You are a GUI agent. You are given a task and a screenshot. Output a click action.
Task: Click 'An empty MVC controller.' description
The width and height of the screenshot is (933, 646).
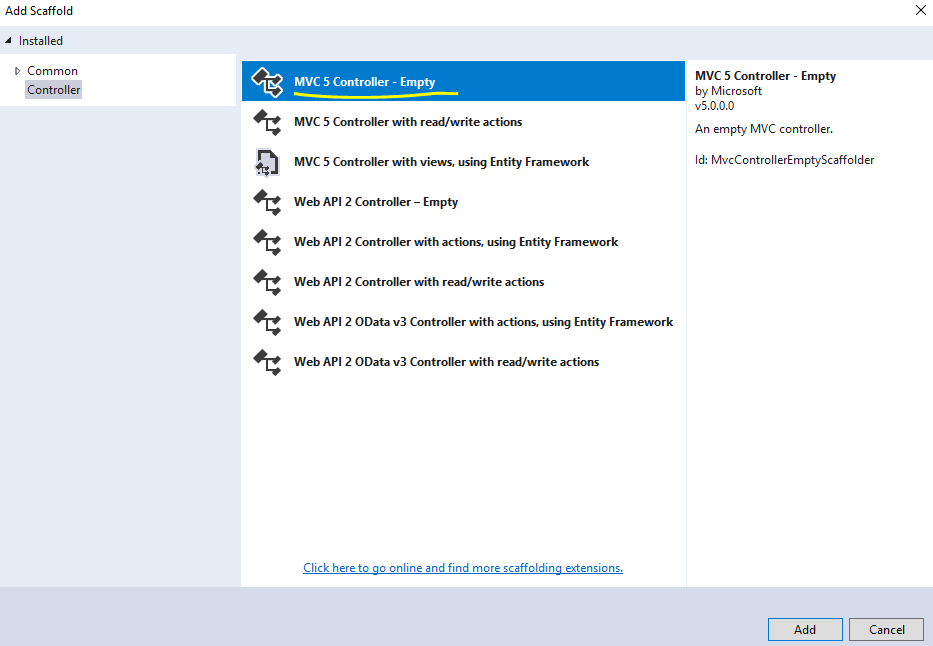pyautogui.click(x=763, y=128)
